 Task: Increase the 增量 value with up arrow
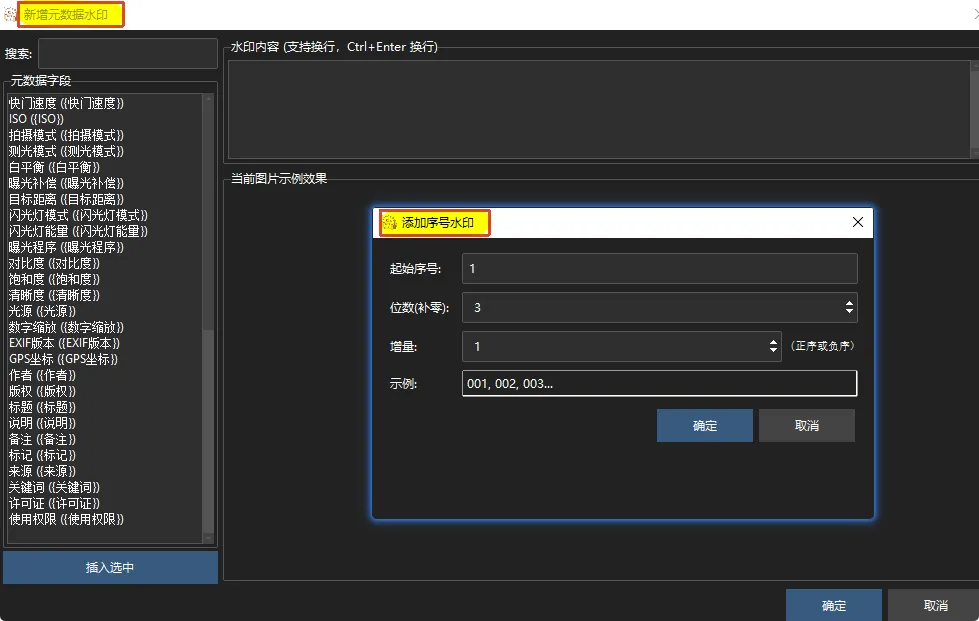coord(773,342)
